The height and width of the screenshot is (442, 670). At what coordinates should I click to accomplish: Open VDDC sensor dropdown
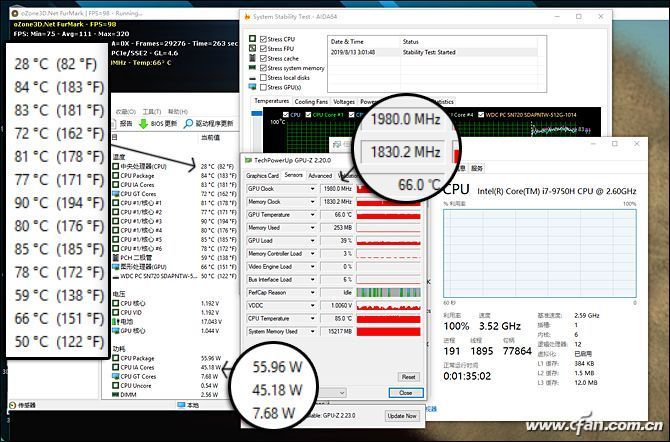[x=313, y=305]
